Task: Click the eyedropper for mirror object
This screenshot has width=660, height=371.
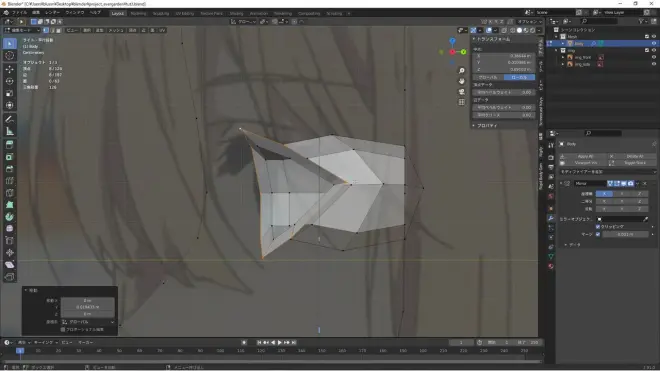Action: 646,219
